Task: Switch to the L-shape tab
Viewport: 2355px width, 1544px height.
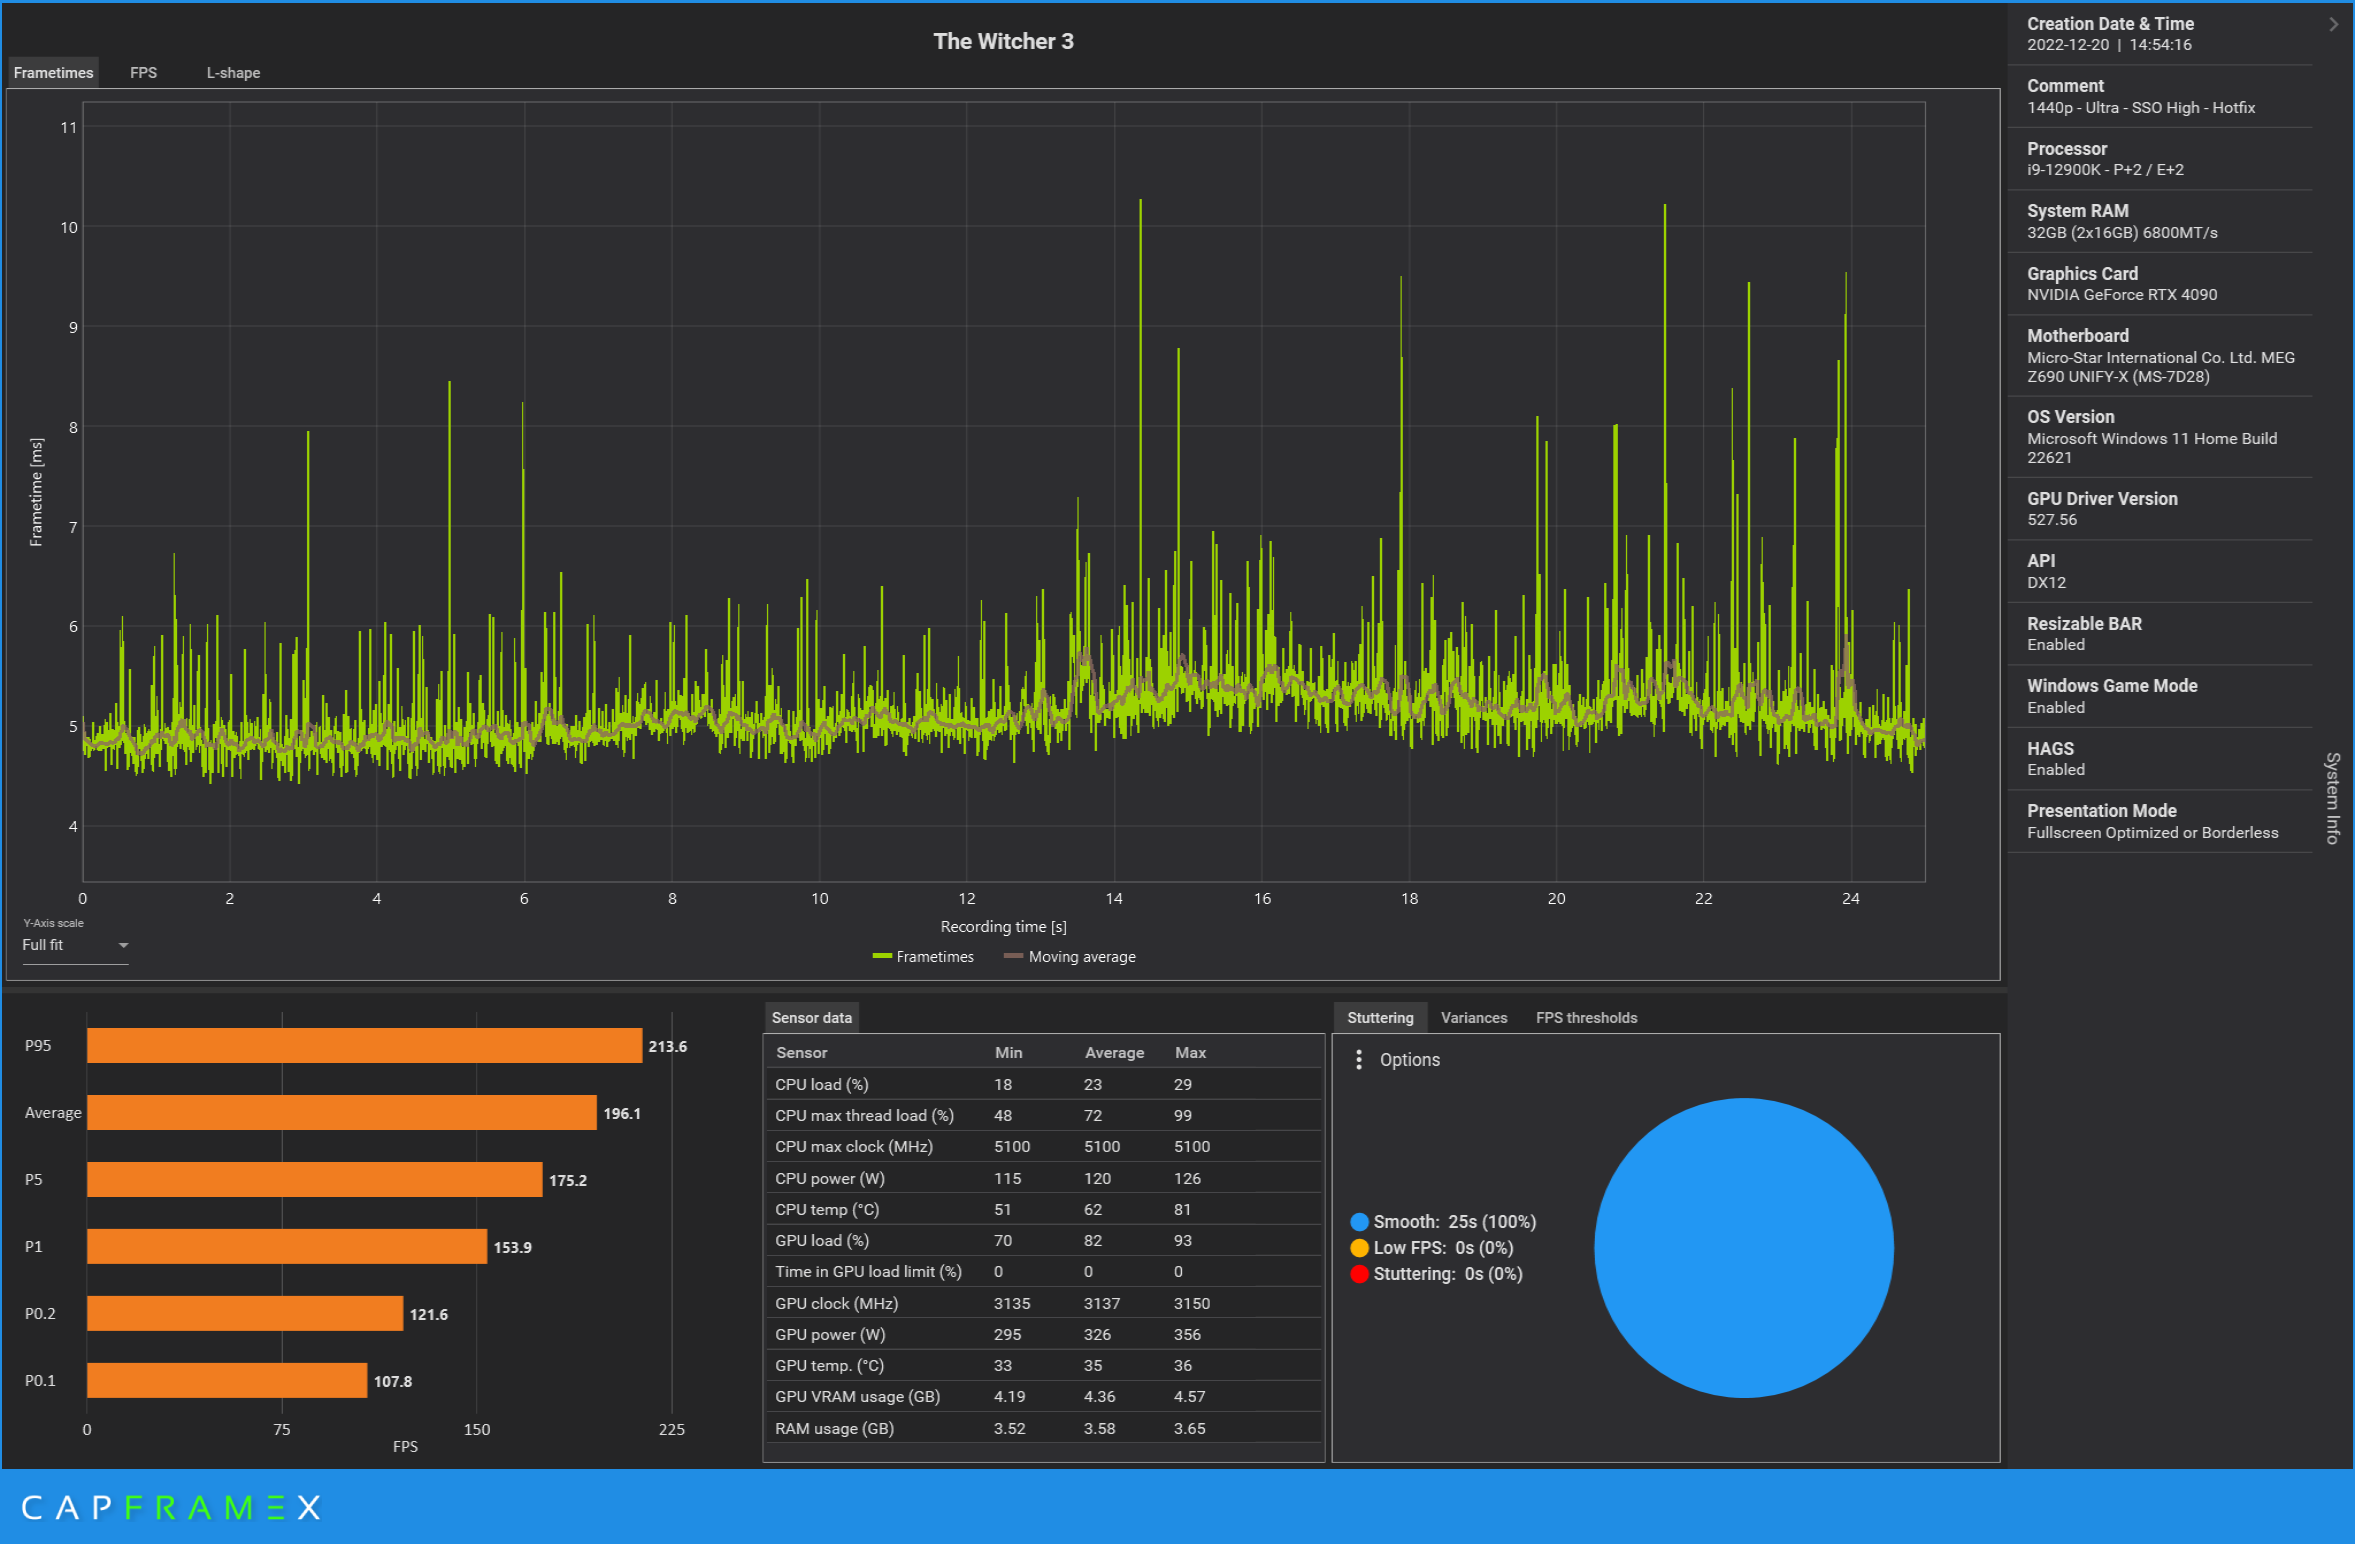Action: tap(233, 73)
